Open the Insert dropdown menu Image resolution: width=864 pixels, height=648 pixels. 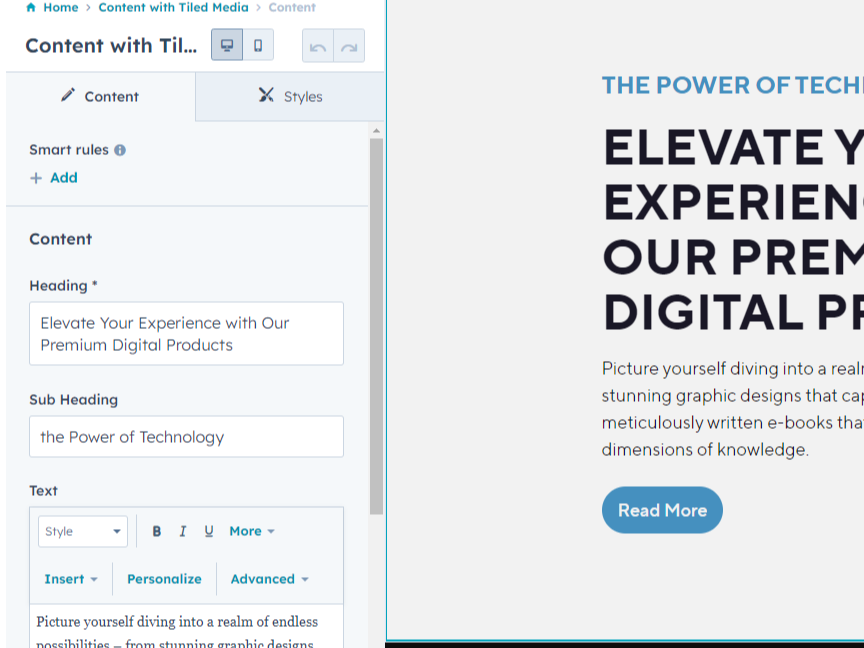tap(71, 579)
